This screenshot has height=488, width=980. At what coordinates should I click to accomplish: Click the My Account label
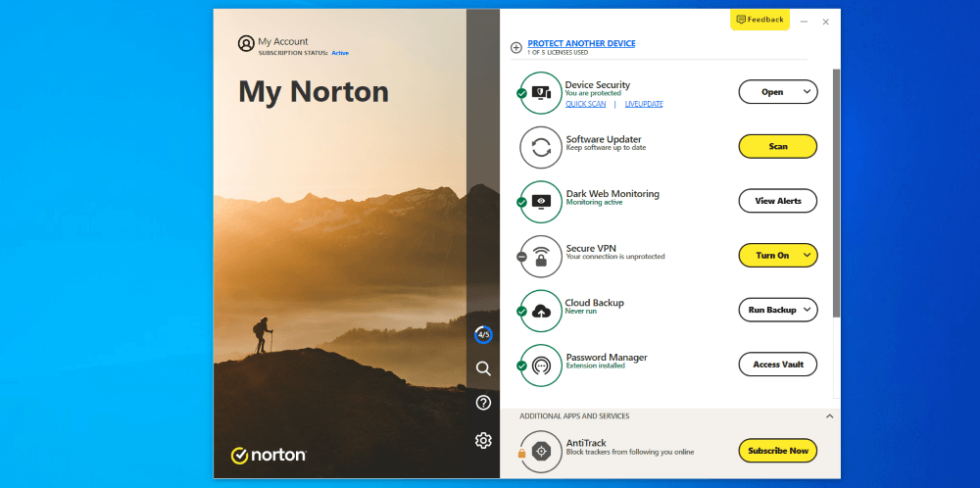[283, 41]
